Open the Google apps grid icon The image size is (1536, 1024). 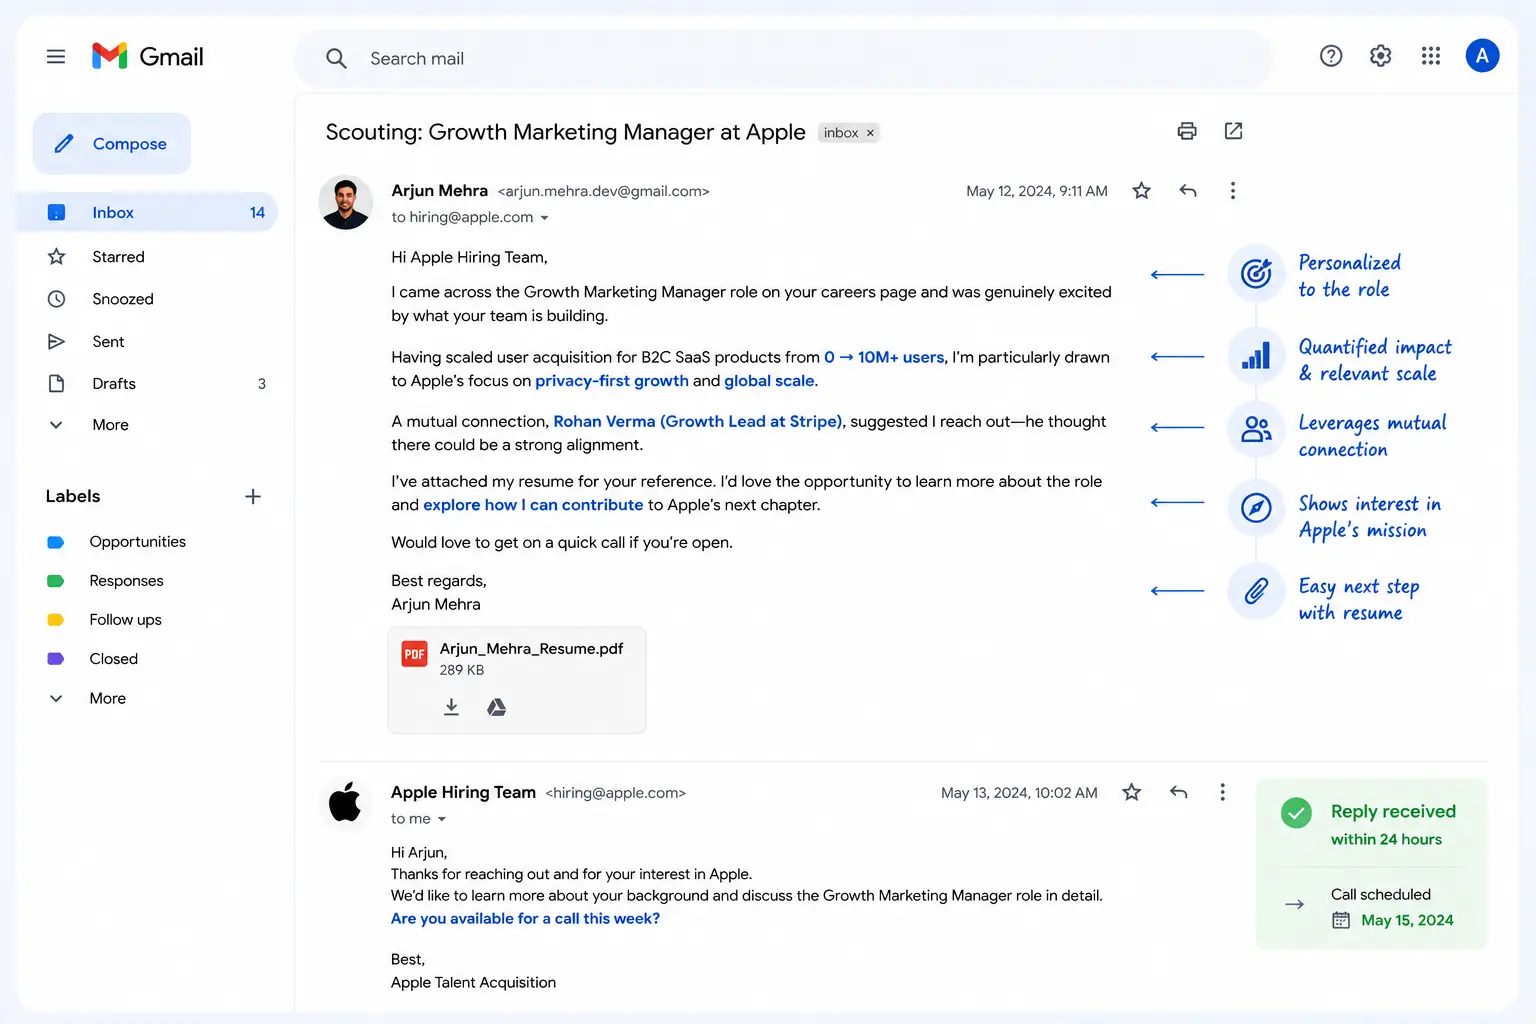[1431, 56]
